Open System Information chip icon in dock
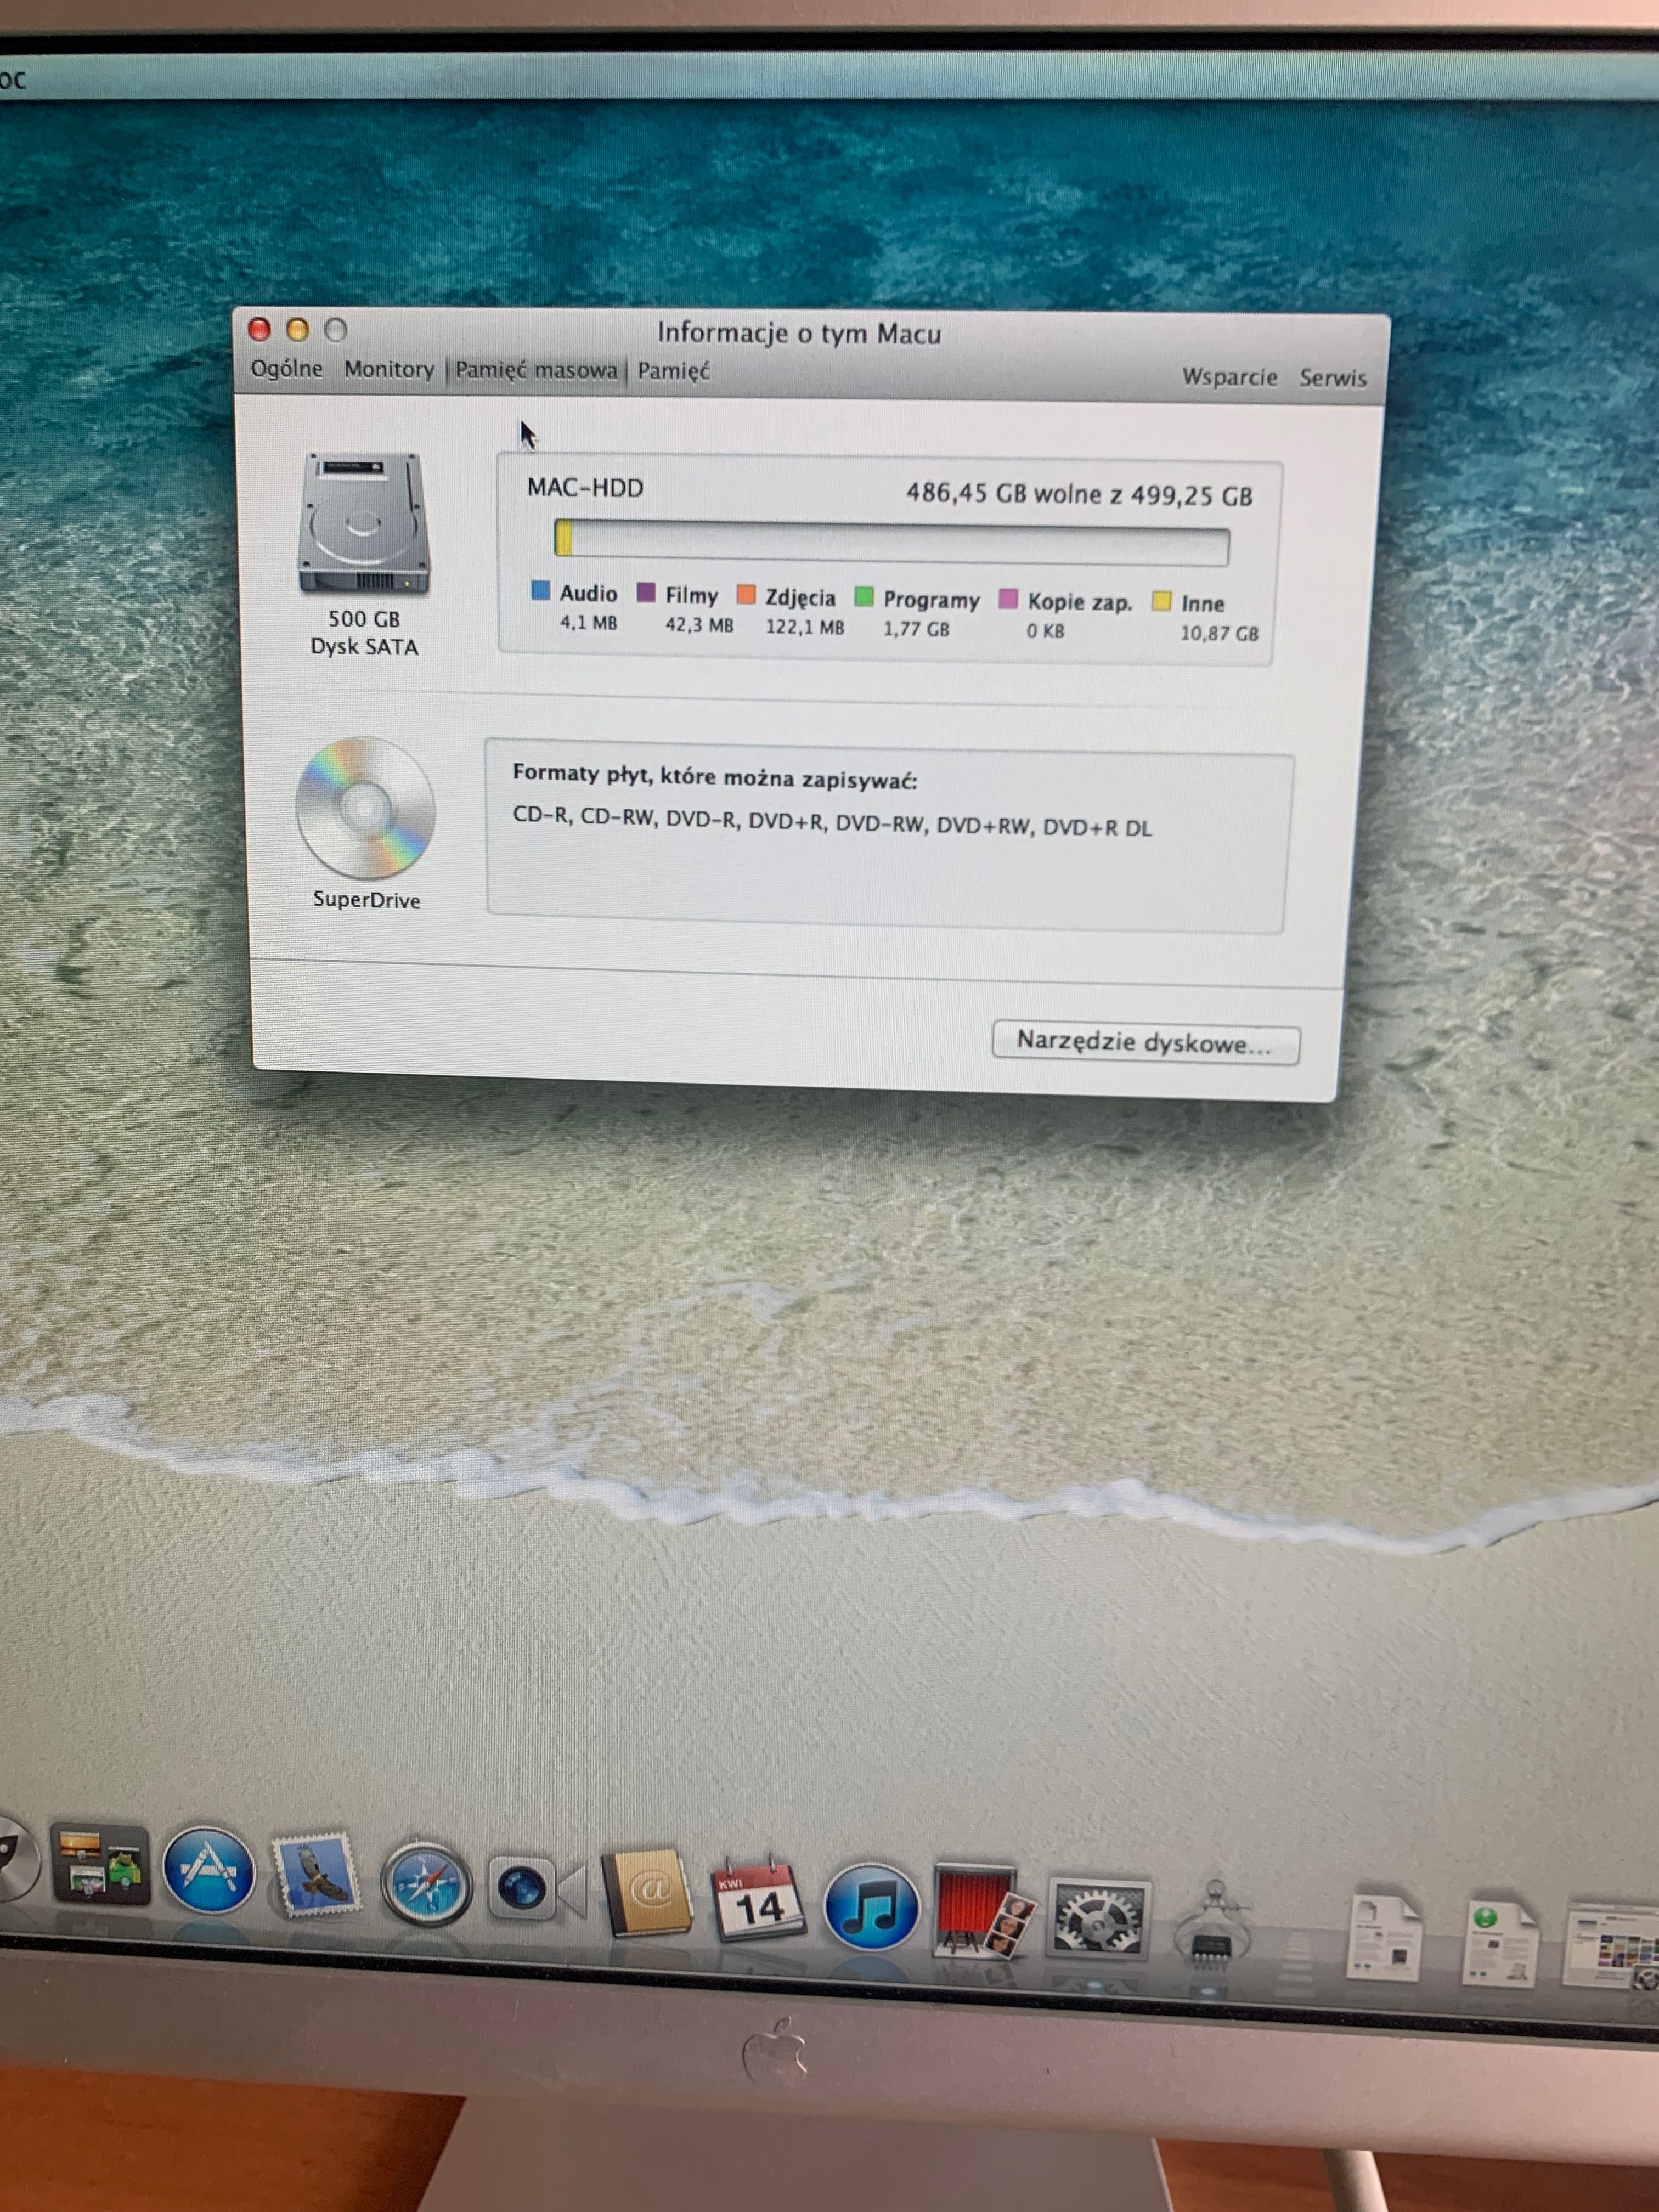Image resolution: width=1659 pixels, height=2212 pixels. [1214, 1924]
